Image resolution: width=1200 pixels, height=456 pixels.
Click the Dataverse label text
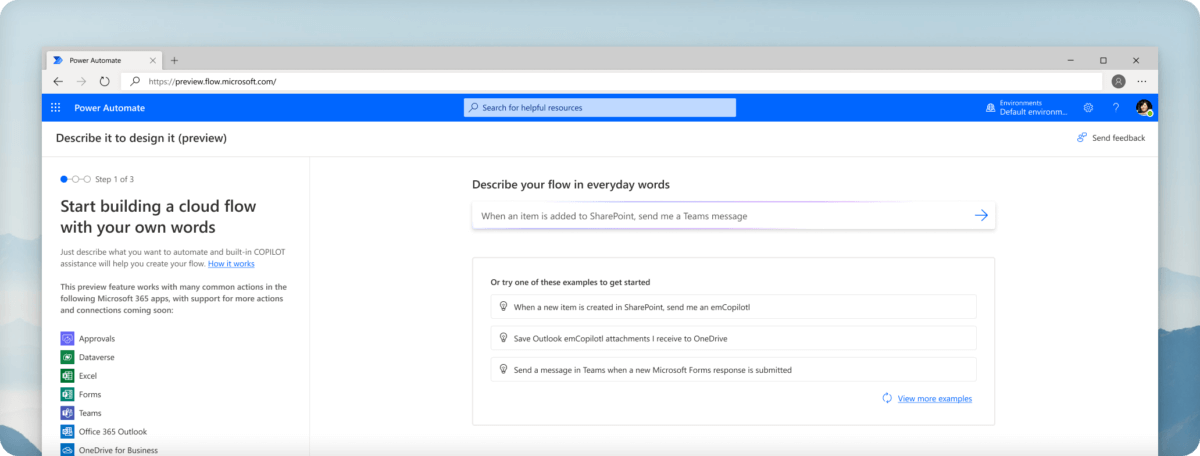[x=97, y=357]
